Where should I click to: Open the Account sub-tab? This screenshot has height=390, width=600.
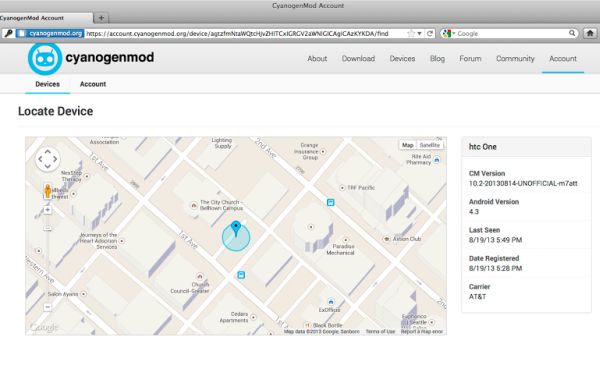[x=93, y=84]
